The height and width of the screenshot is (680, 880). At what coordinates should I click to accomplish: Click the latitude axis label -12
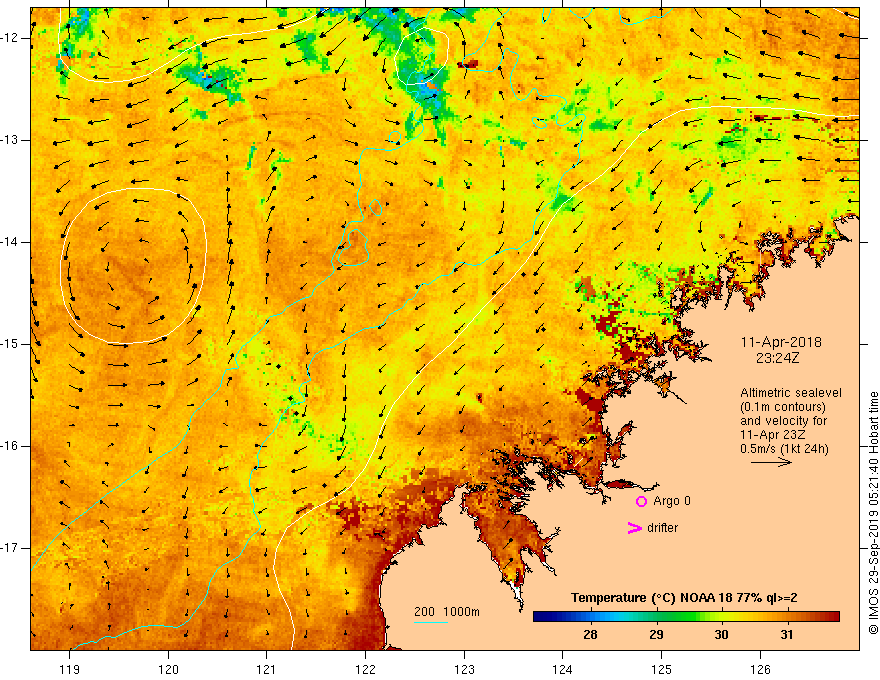click(11, 38)
